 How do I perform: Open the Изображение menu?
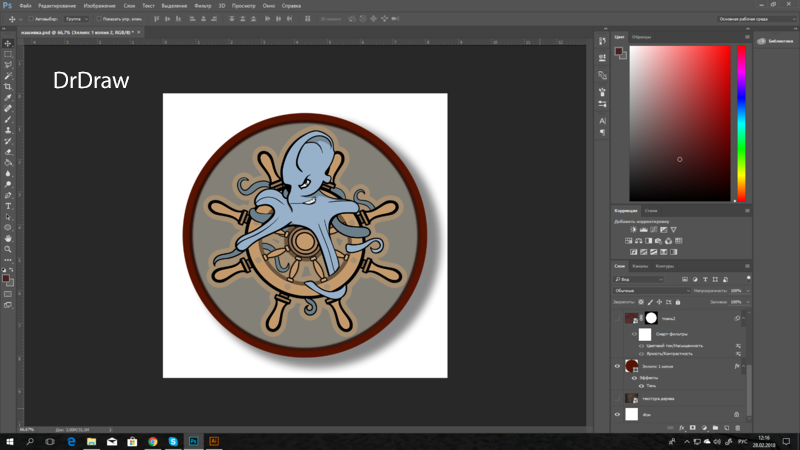pos(99,6)
